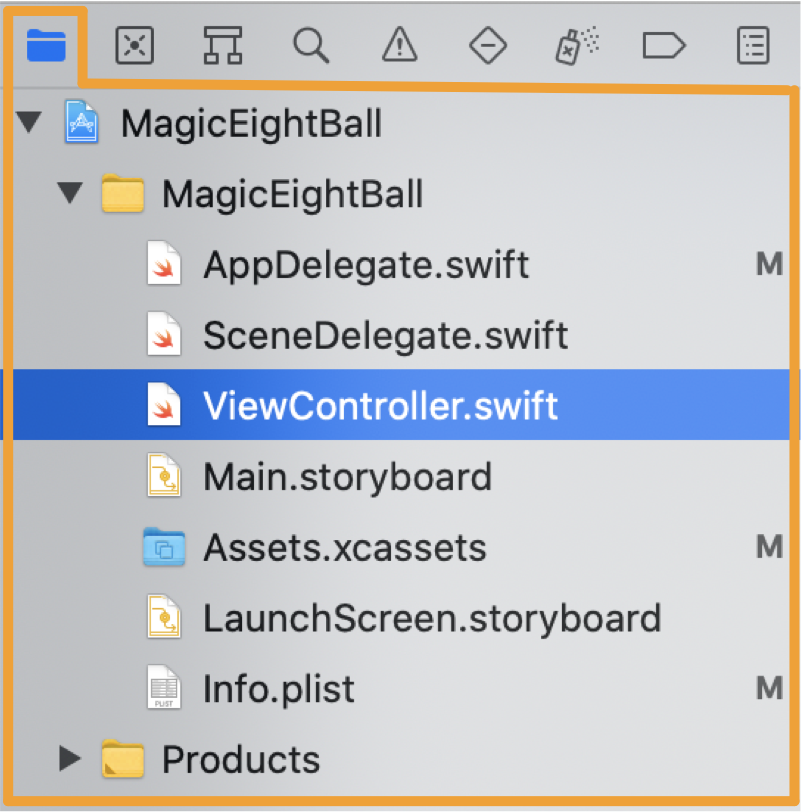
Task: Collapse the MagicEightBall yellow folder group
Action: click(x=70, y=193)
